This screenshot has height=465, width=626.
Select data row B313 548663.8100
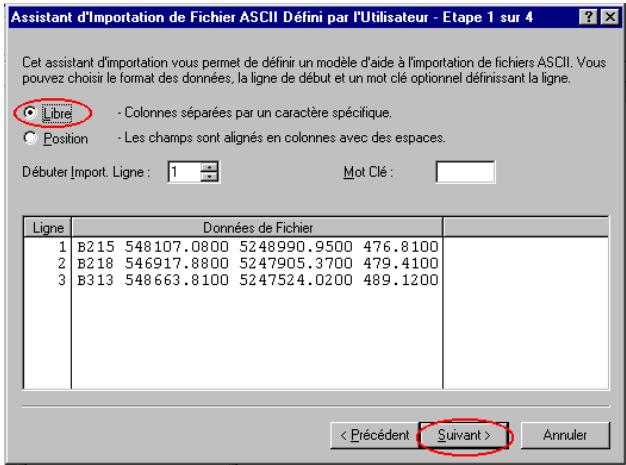tap(258, 280)
